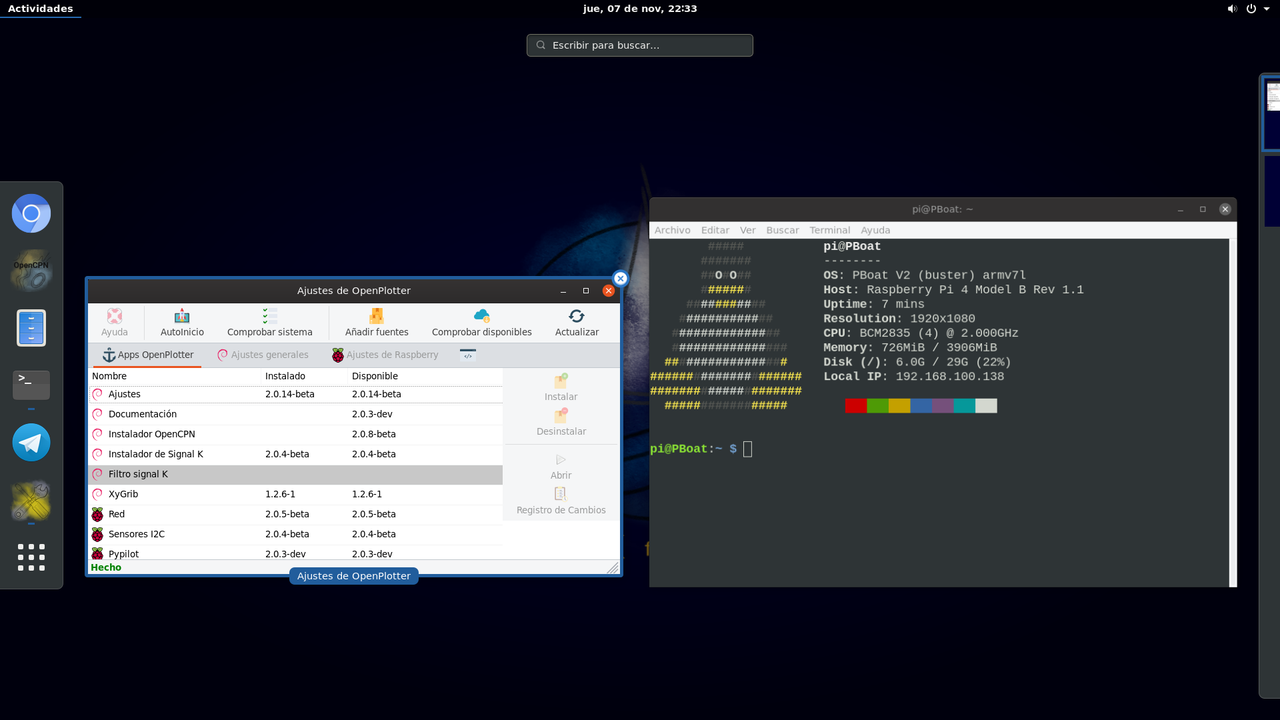Click the Desinstalar package icon
The image size is (1280, 720).
coord(561,416)
